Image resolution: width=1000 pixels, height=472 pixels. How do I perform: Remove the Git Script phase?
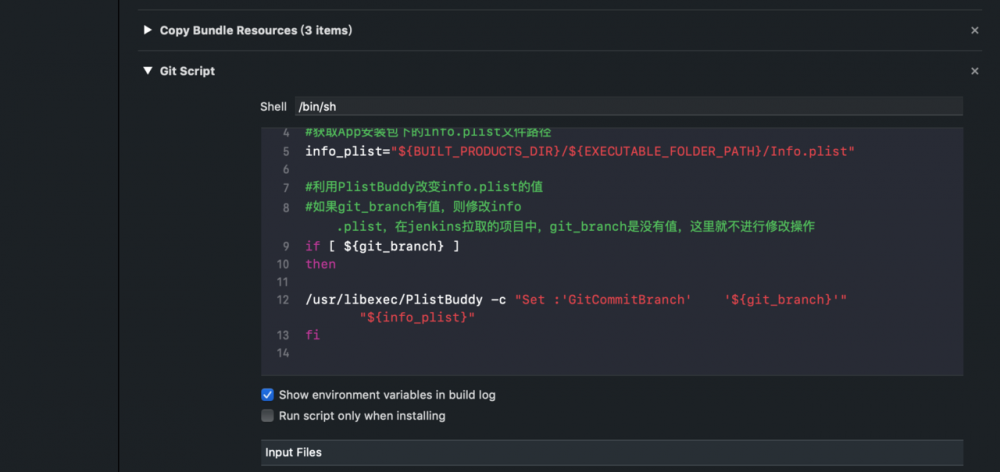click(x=974, y=71)
